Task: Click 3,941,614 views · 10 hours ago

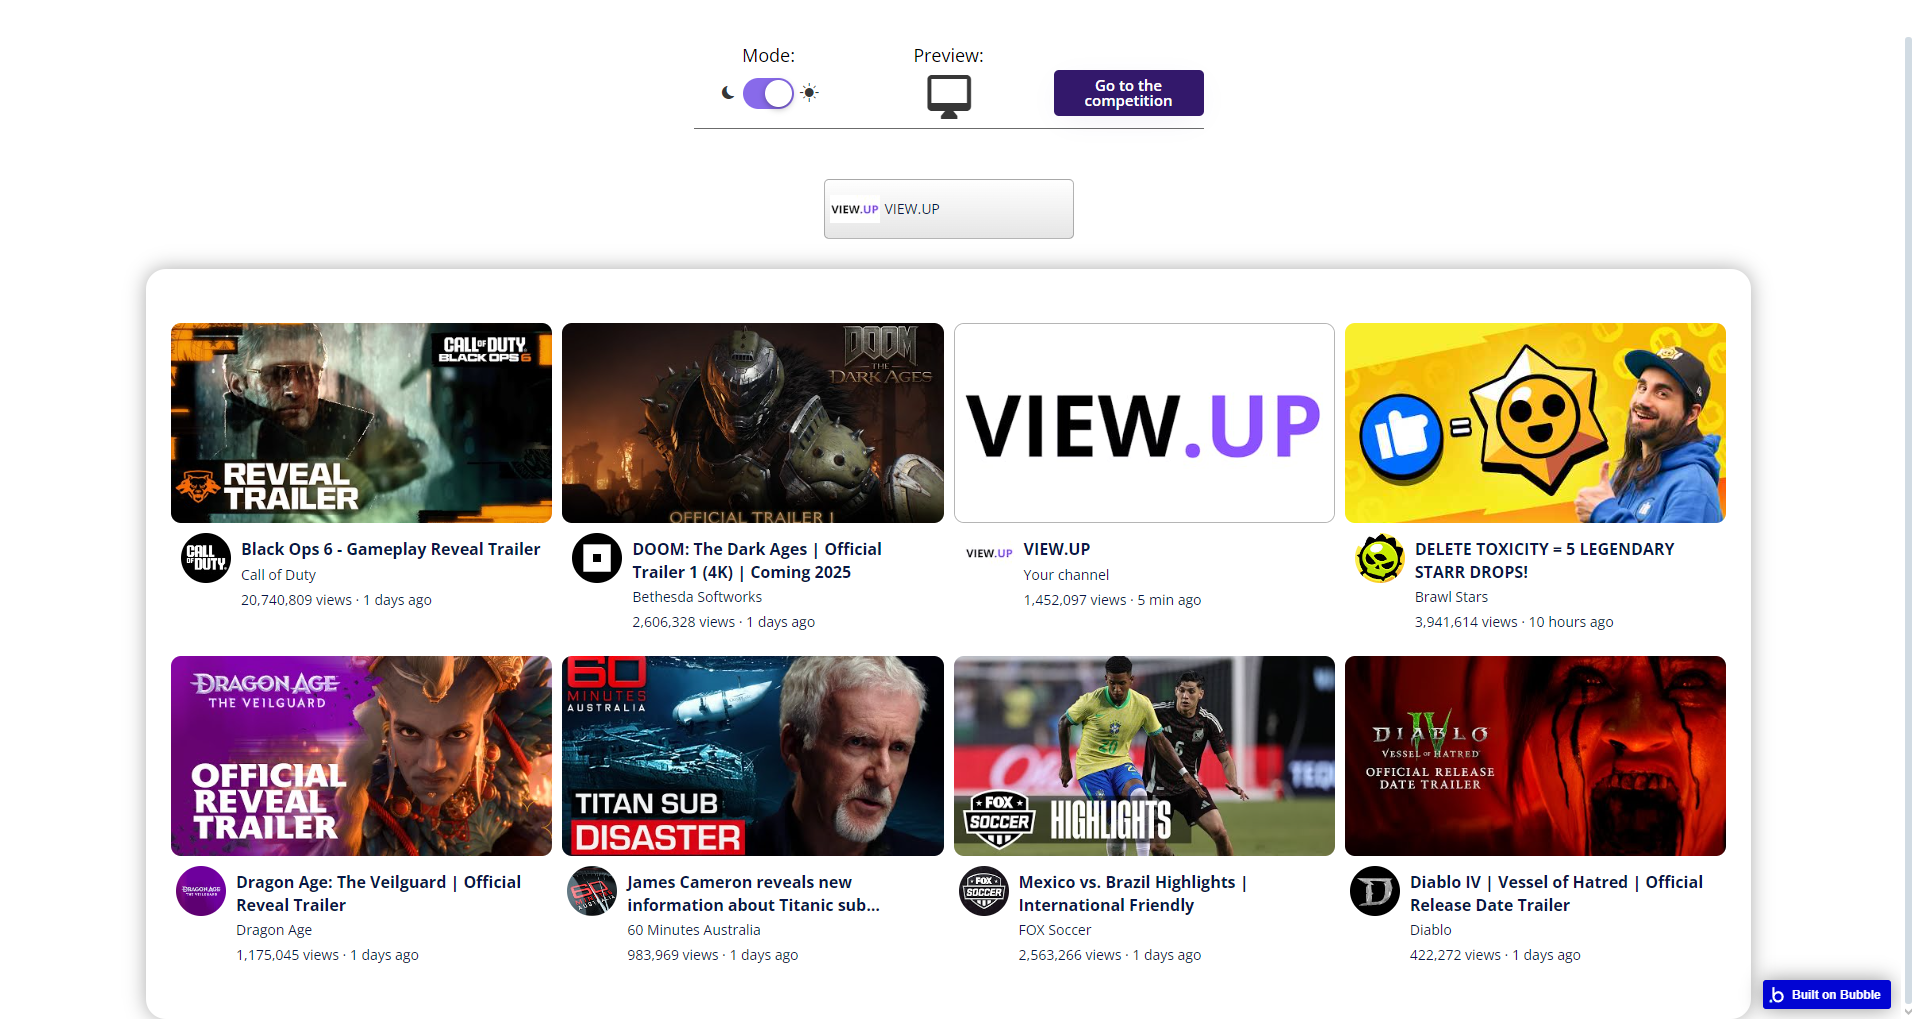Action: point(1514,622)
